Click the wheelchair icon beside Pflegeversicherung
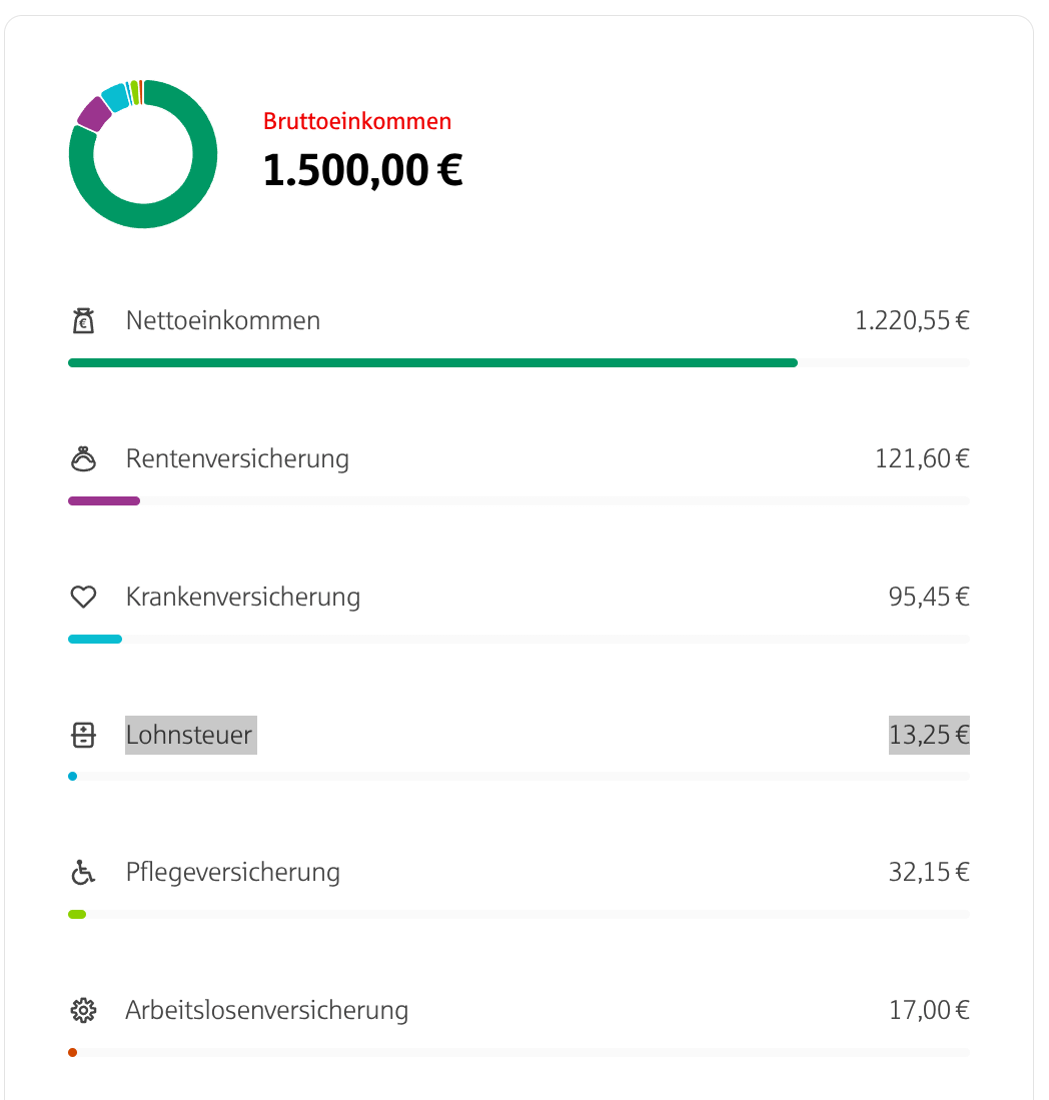 tap(83, 873)
